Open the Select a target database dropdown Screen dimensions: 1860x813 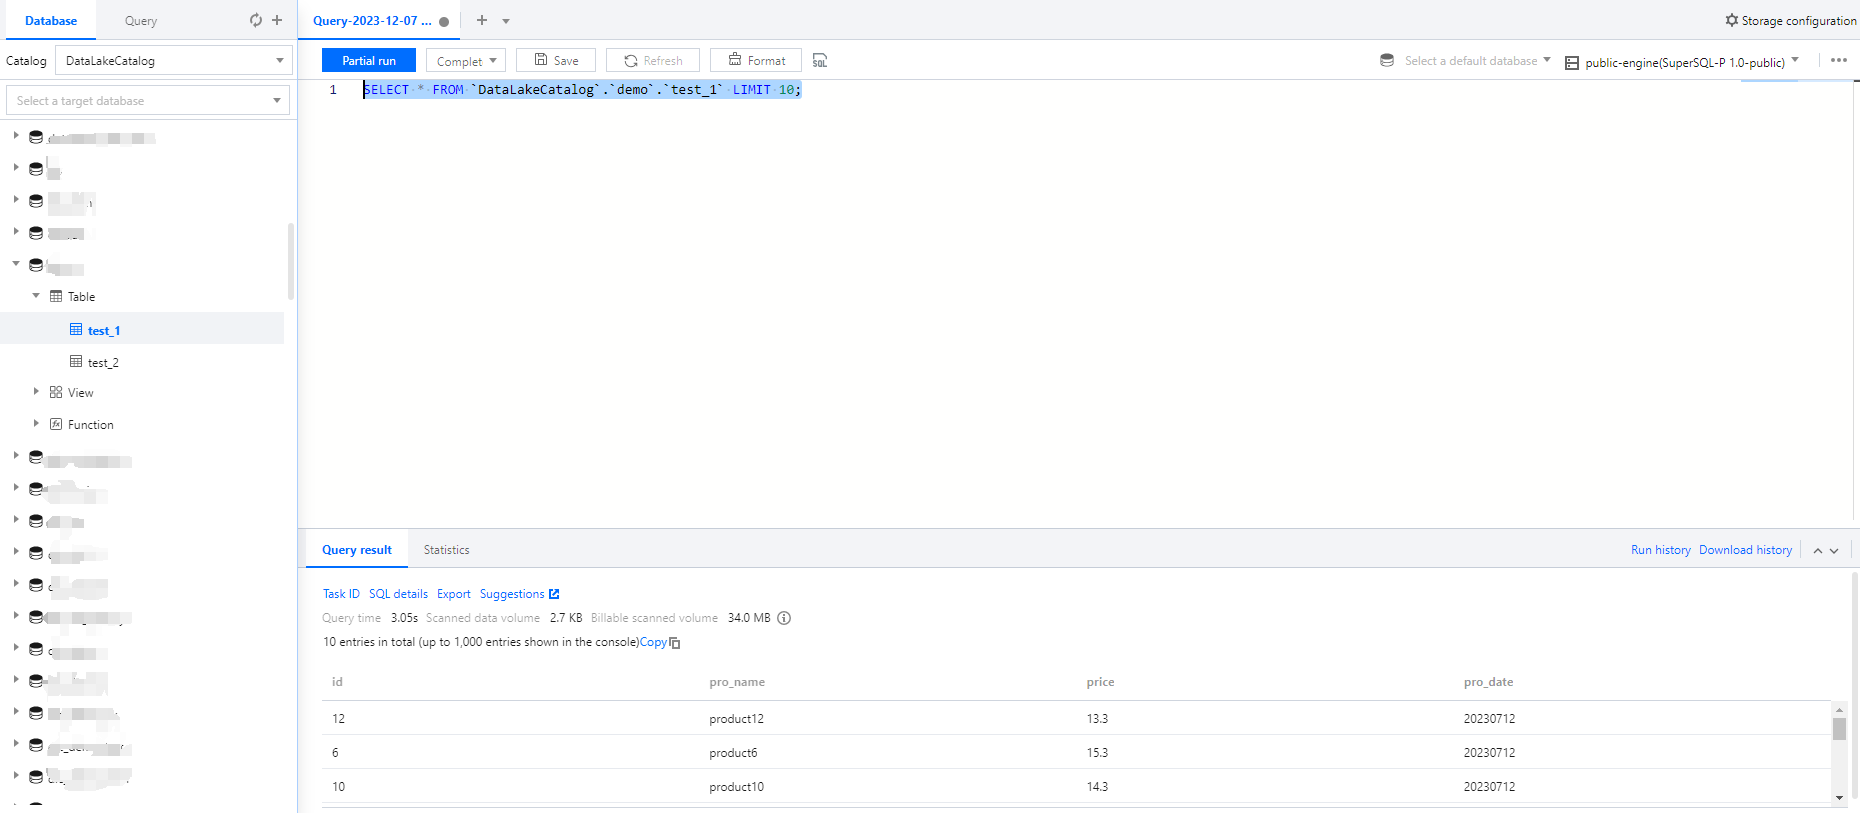point(148,101)
